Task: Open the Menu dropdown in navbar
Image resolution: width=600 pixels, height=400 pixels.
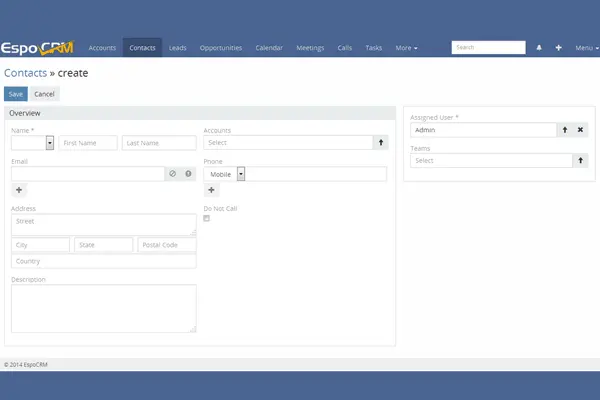Action: [585, 47]
